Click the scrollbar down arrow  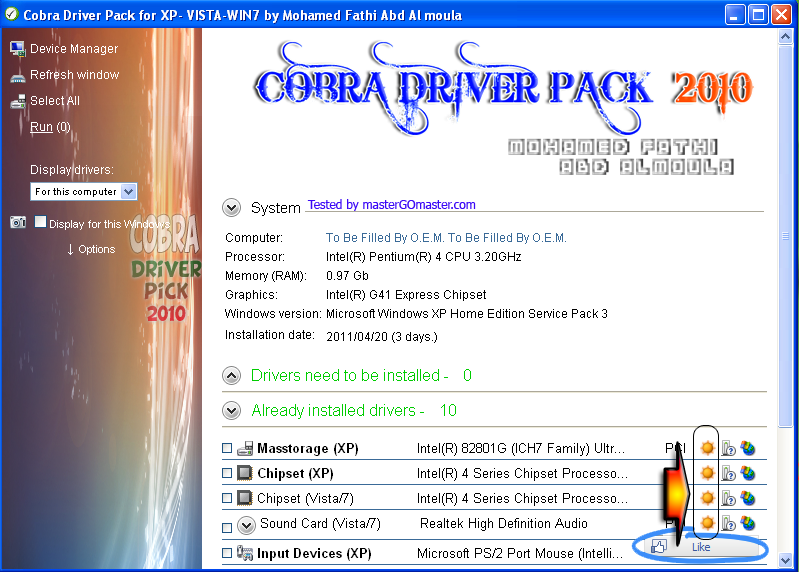coord(785,560)
